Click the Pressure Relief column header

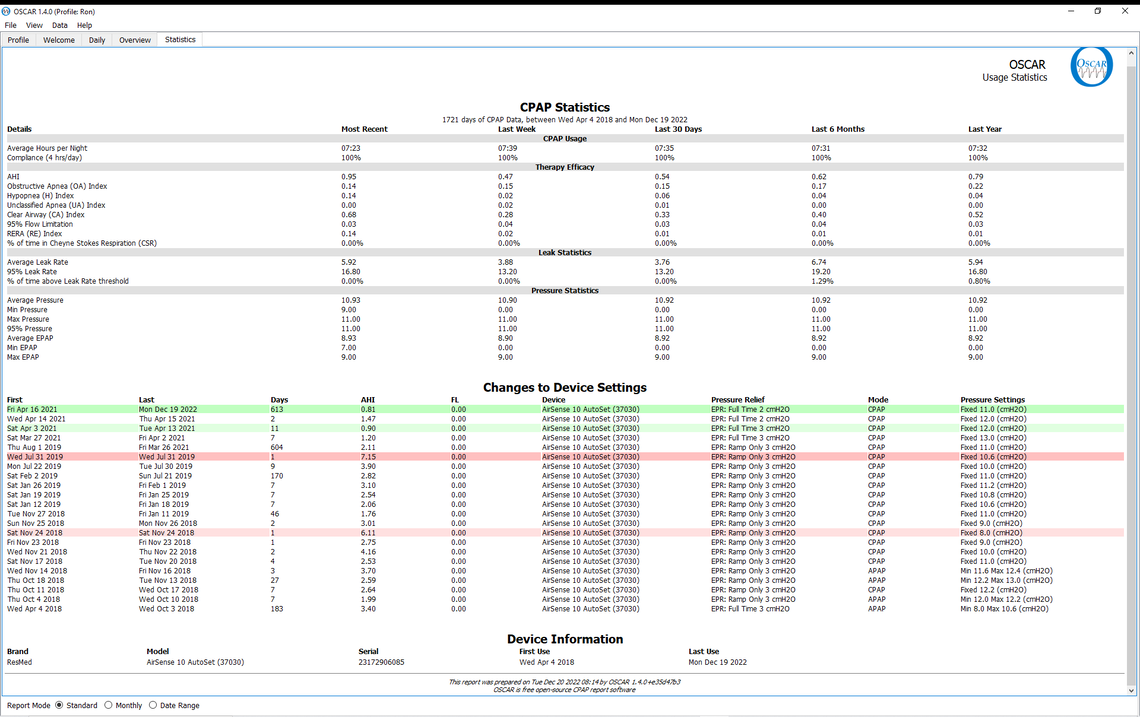click(x=737, y=400)
